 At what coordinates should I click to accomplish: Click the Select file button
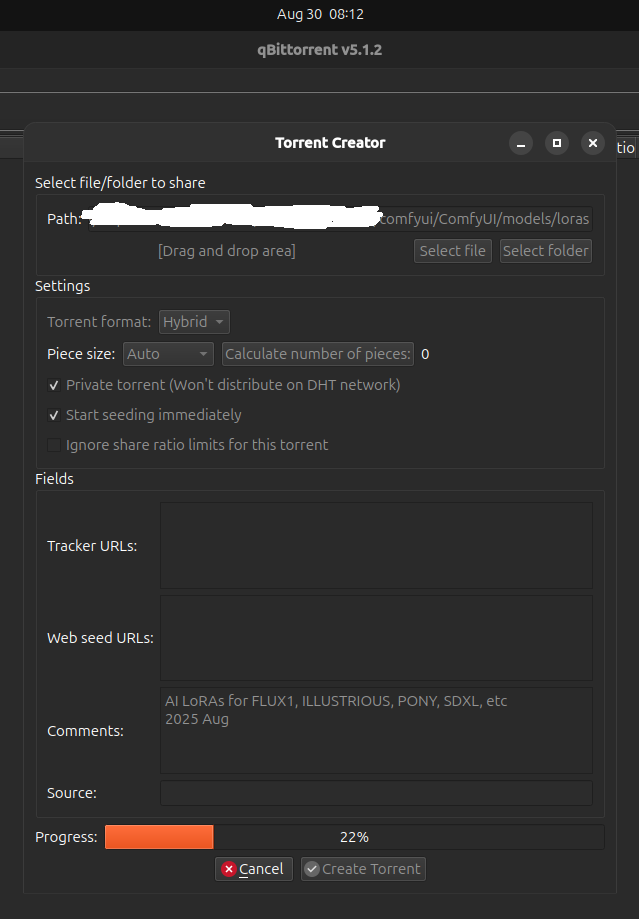point(453,251)
